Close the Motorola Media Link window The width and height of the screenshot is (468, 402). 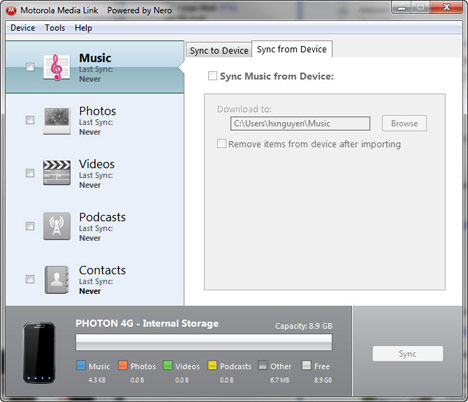click(446, 7)
